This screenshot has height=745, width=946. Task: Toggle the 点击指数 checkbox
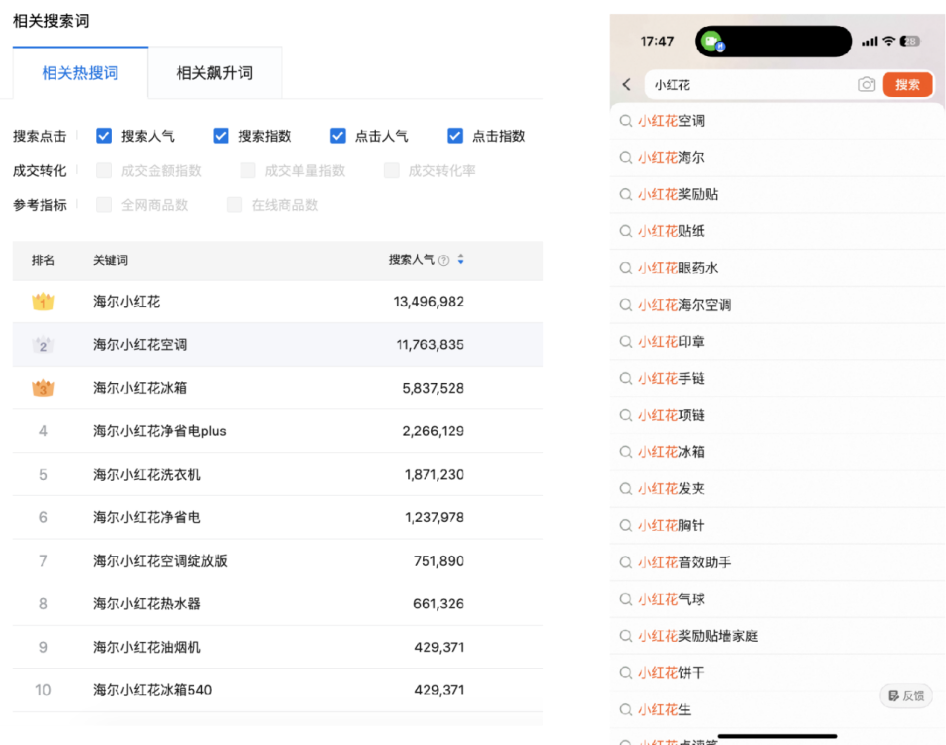[455, 136]
